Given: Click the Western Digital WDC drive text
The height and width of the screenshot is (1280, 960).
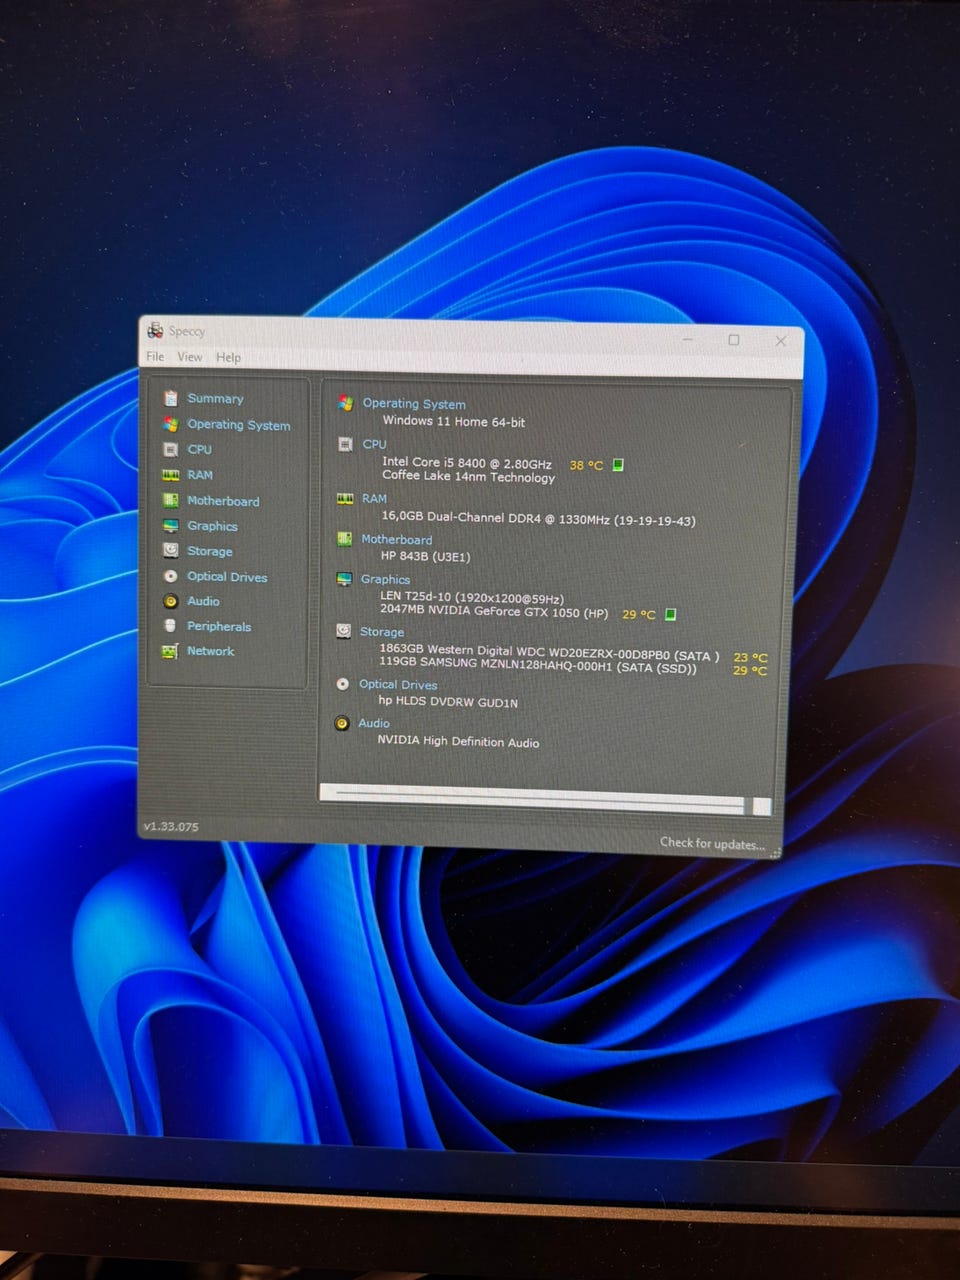Looking at the screenshot, I should [549, 653].
